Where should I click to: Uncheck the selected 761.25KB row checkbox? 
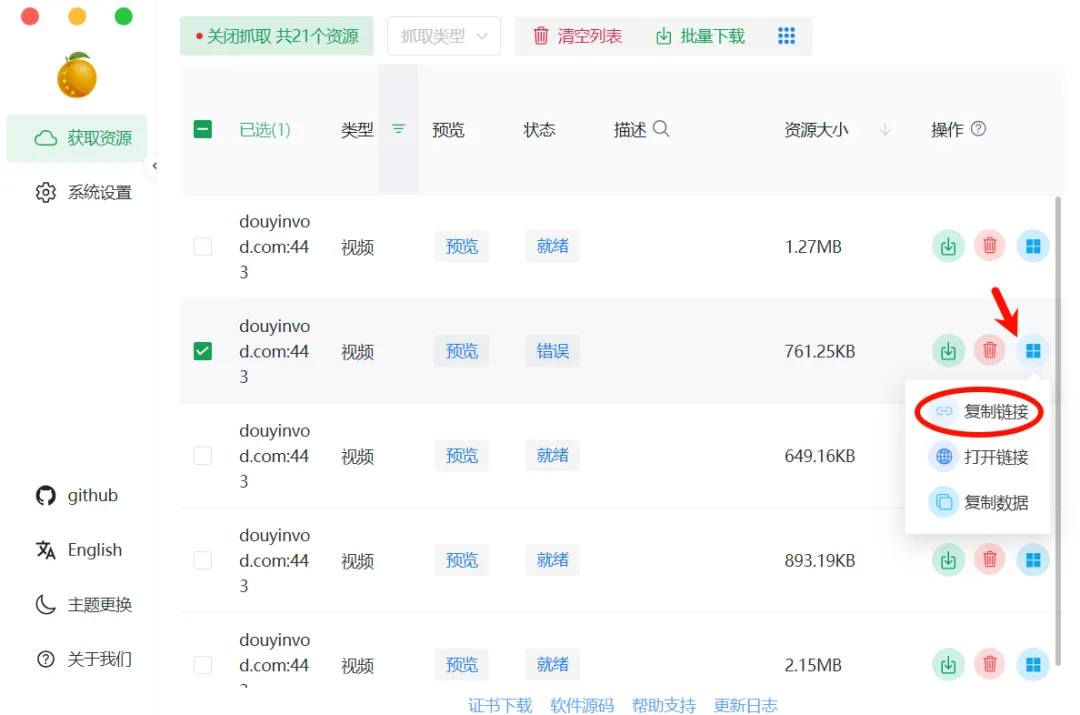[x=203, y=351]
